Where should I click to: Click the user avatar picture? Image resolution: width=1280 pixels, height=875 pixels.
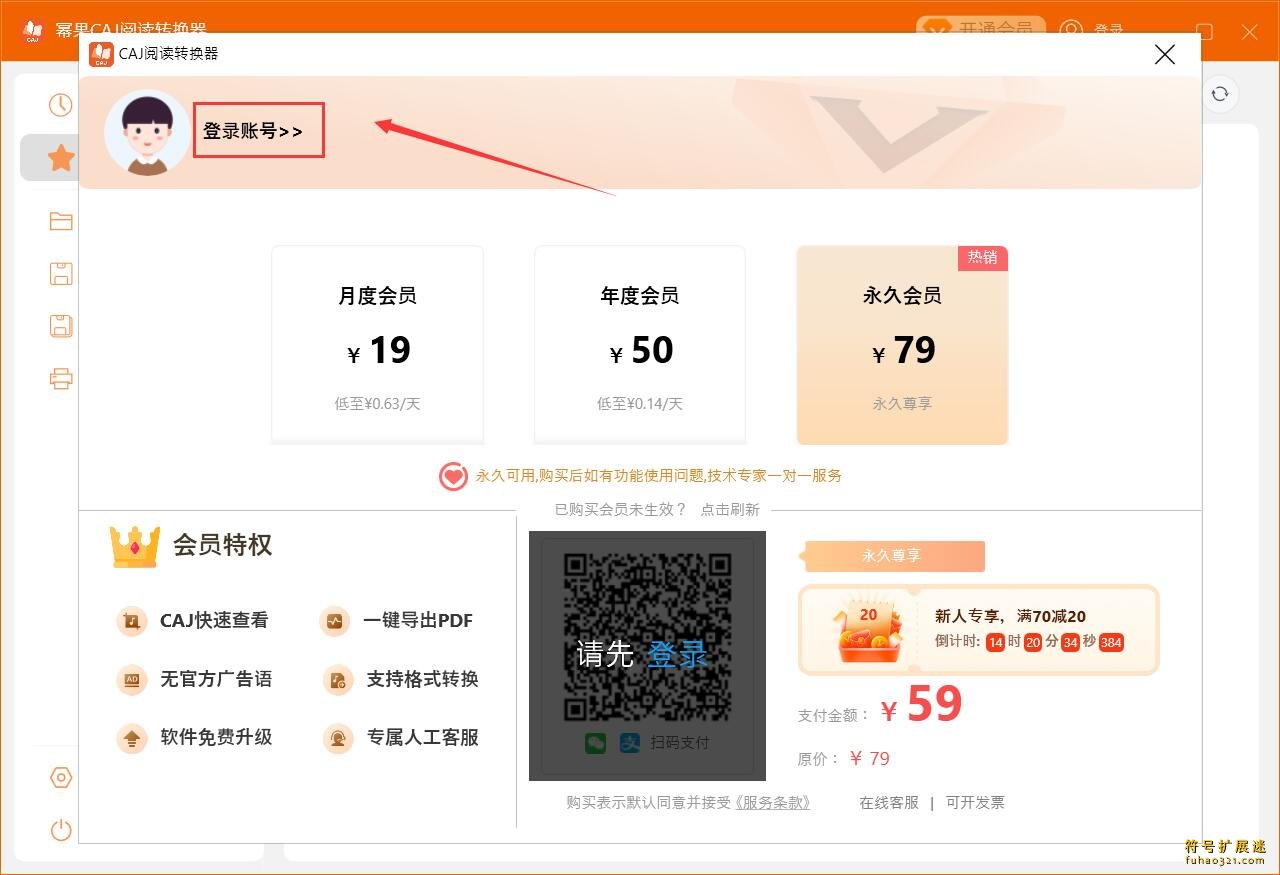147,132
